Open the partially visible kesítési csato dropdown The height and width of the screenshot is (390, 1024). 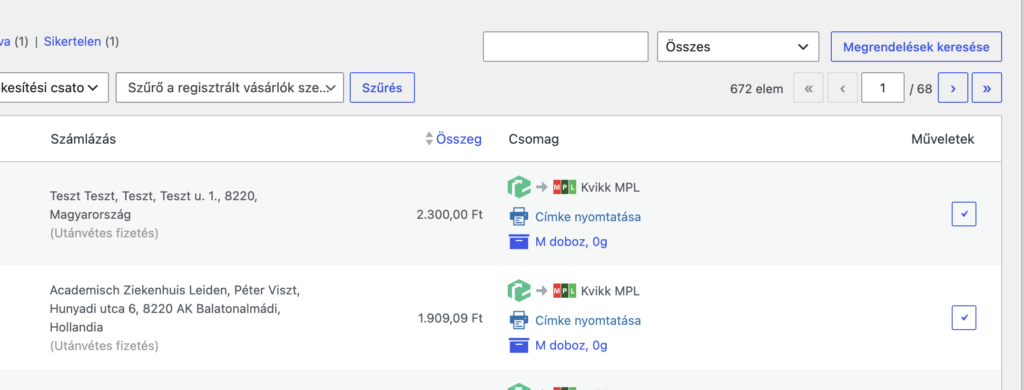(x=54, y=88)
